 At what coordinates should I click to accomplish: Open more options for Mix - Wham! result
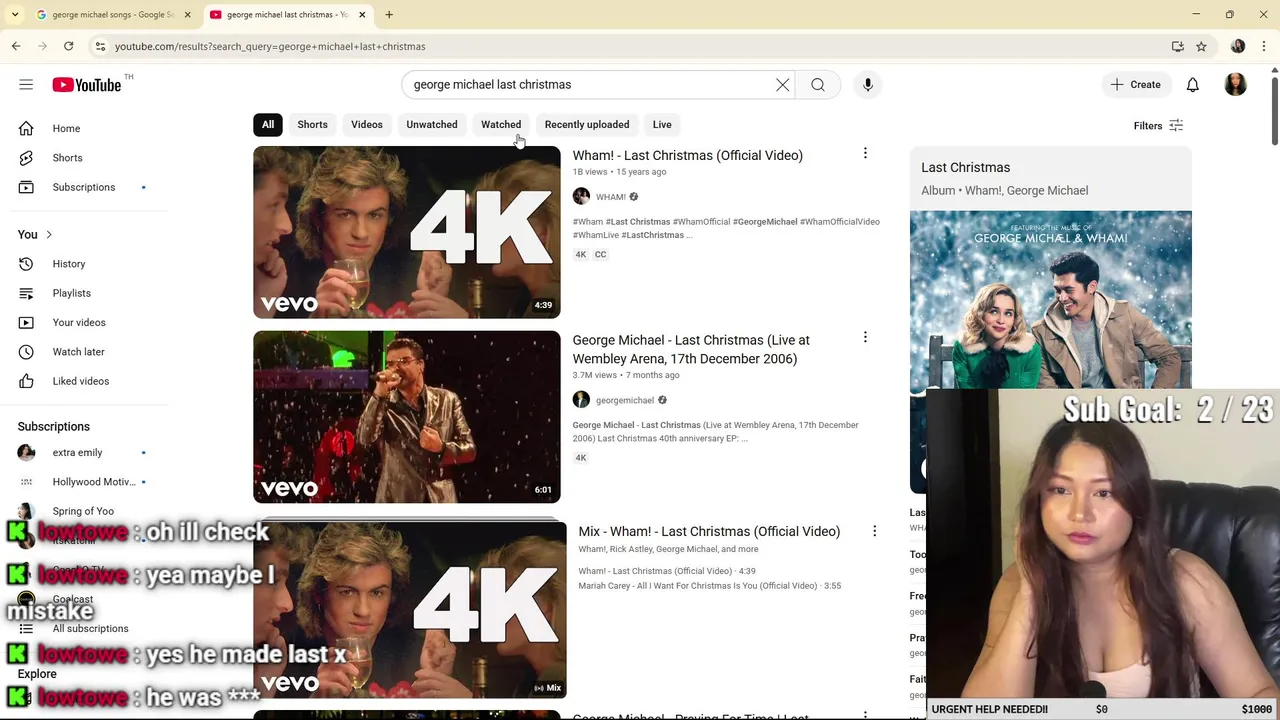874,531
